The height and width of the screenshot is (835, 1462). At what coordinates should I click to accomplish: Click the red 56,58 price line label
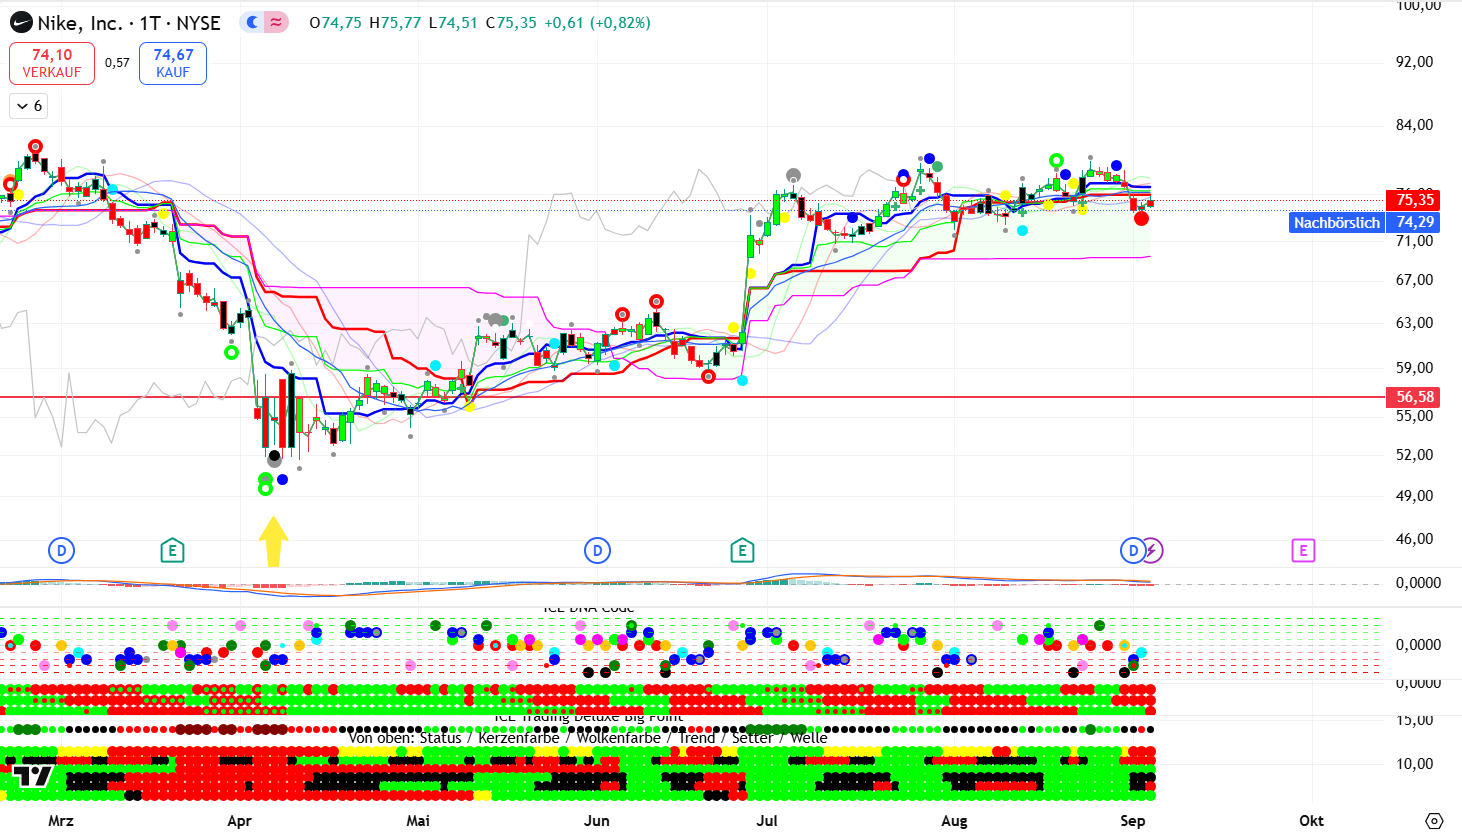pos(1414,397)
